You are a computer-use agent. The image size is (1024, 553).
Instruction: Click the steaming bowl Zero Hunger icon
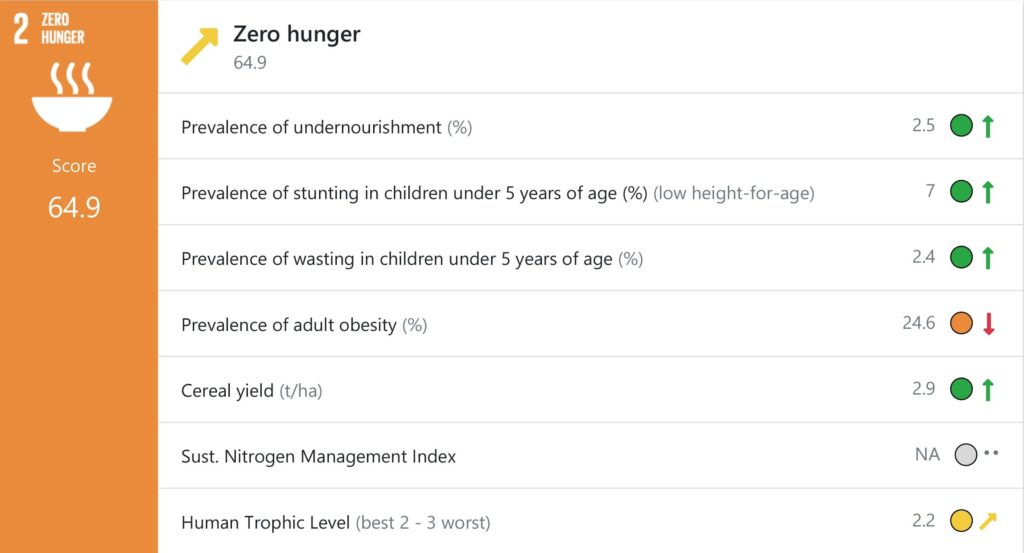tap(72, 97)
